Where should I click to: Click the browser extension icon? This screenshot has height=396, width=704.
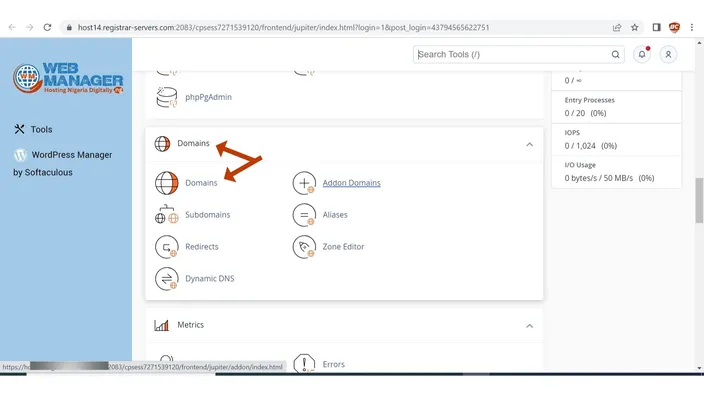click(x=674, y=27)
